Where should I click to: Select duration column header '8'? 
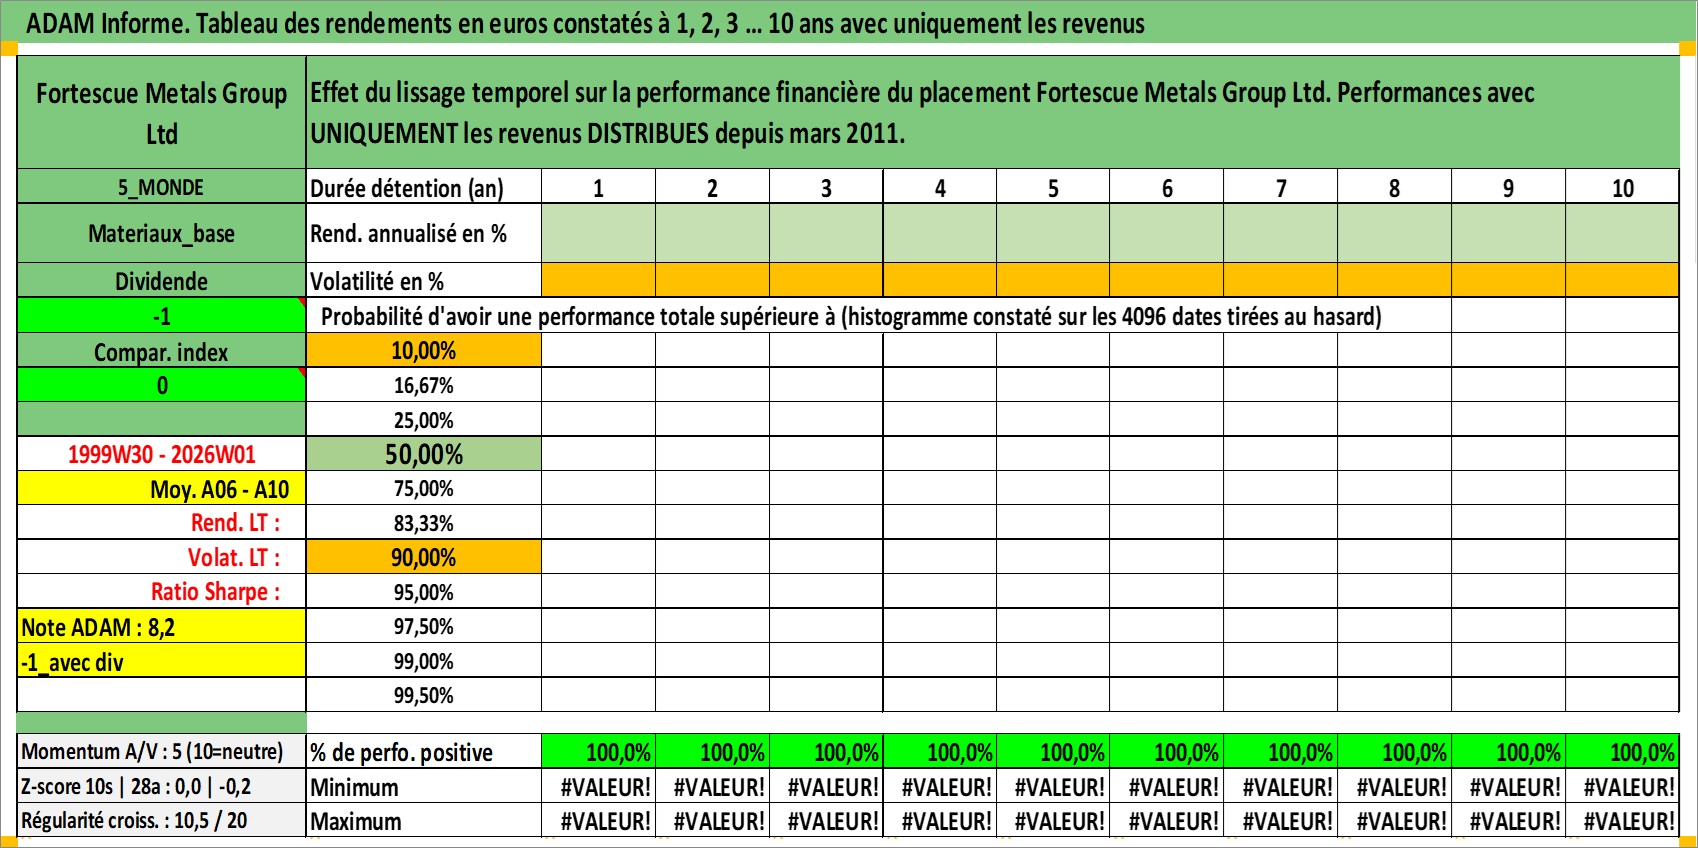(1394, 187)
